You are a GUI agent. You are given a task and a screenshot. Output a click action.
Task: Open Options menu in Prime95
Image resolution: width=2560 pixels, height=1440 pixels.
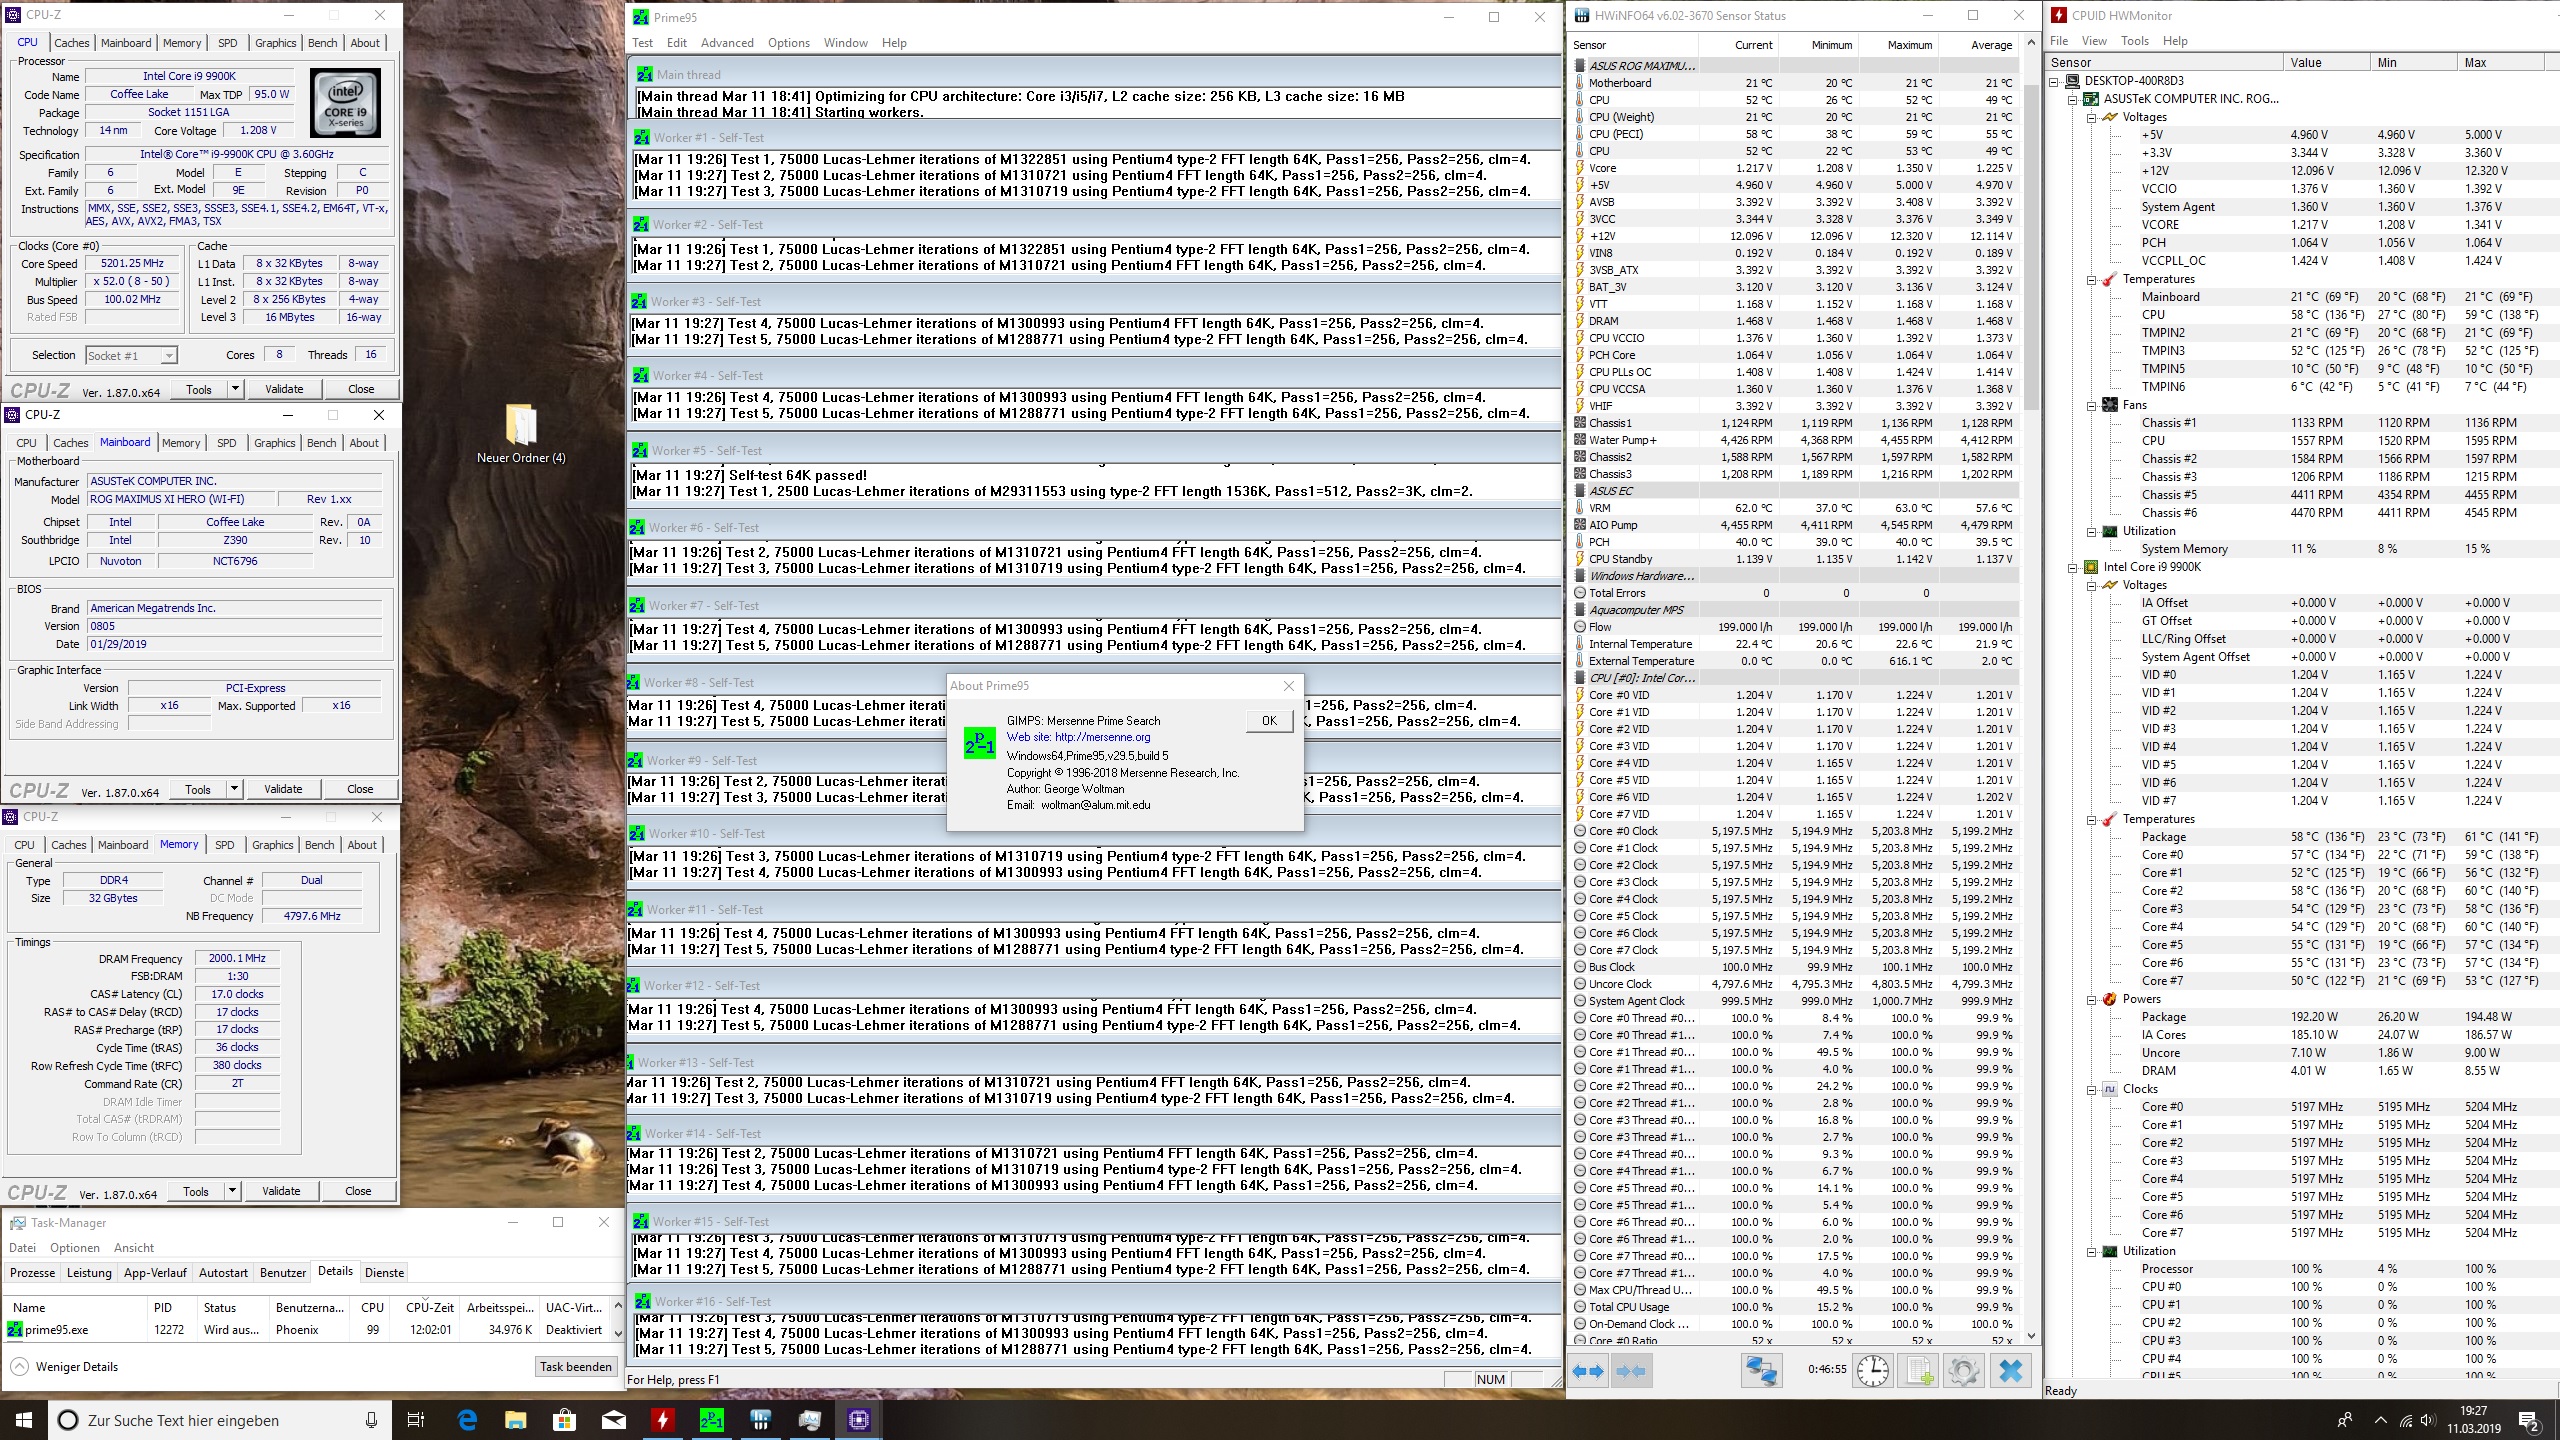point(789,43)
